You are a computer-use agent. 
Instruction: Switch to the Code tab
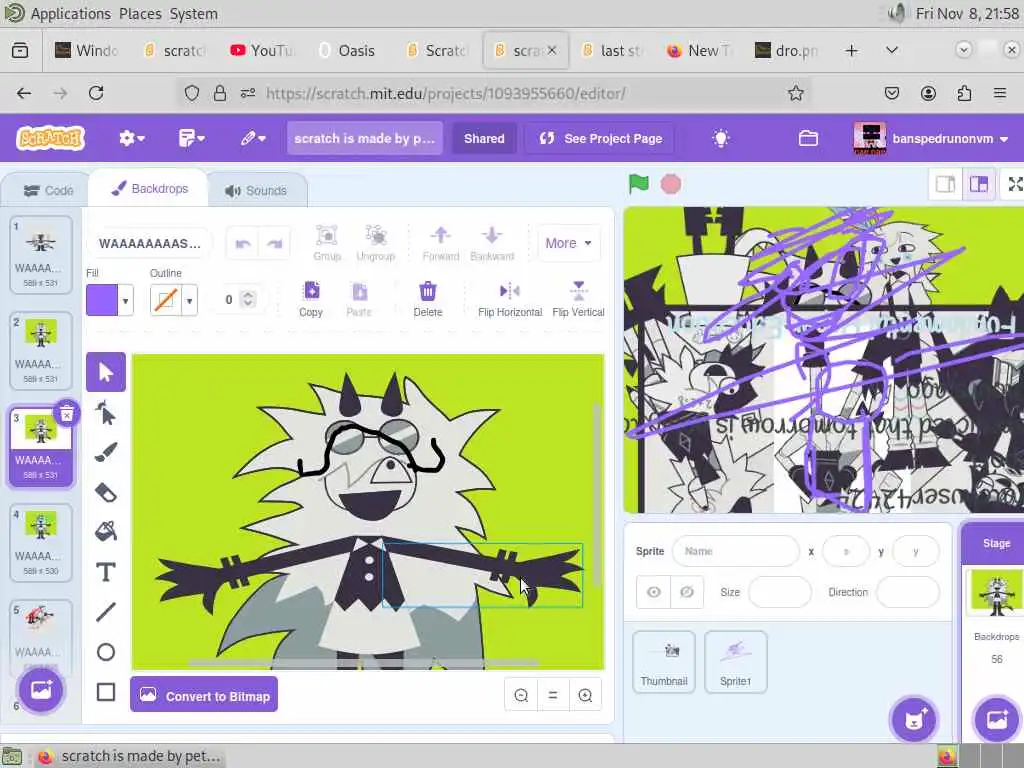point(49,191)
